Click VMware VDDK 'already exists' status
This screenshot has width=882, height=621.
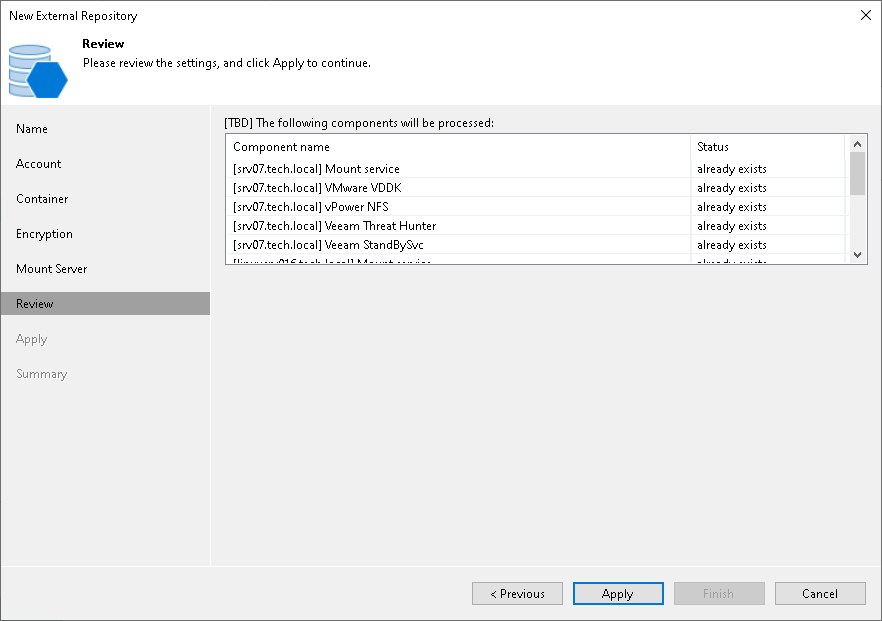[732, 188]
